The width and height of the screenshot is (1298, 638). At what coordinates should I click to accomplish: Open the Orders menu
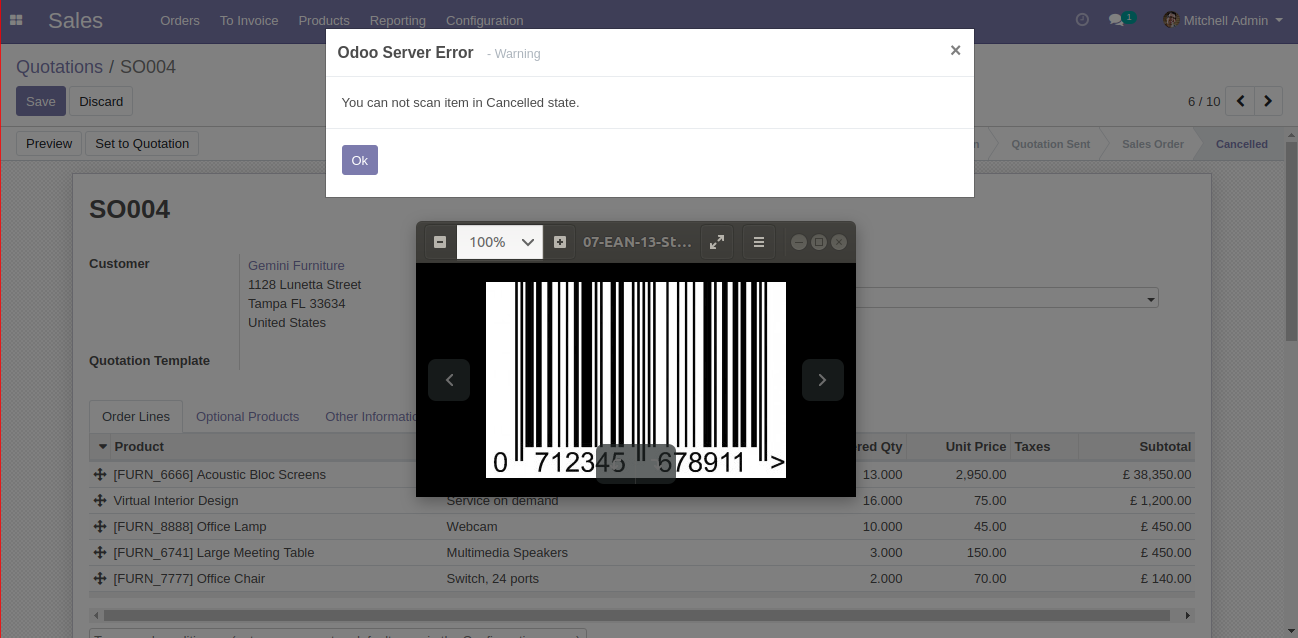pyautogui.click(x=180, y=20)
